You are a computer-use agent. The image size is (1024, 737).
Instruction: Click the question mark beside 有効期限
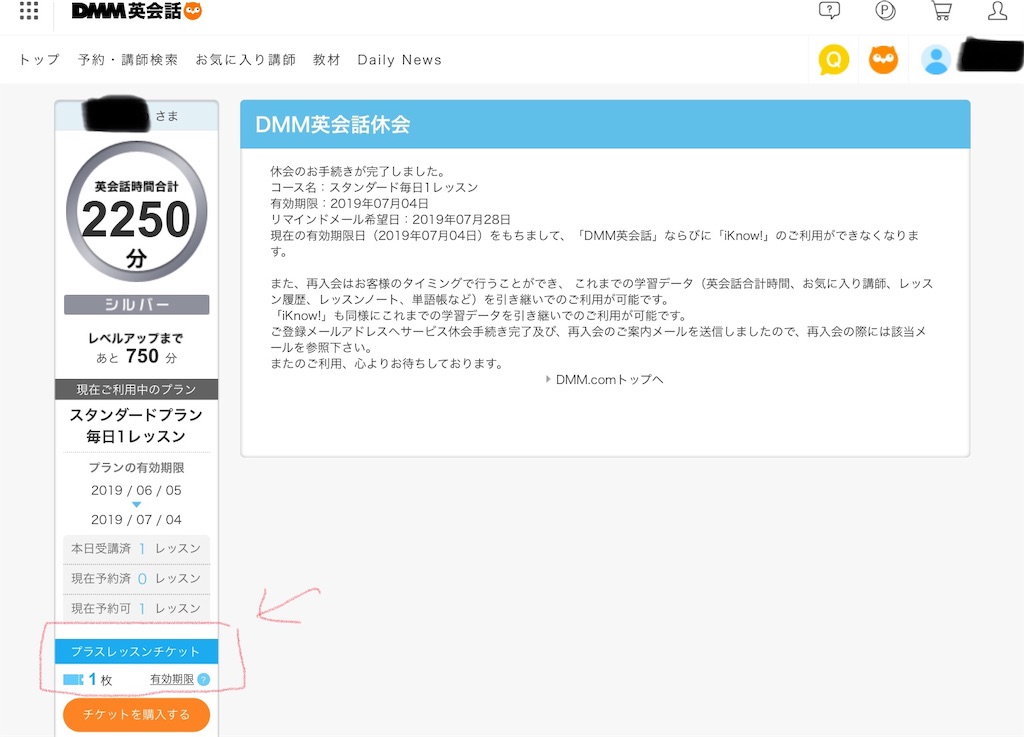204,680
